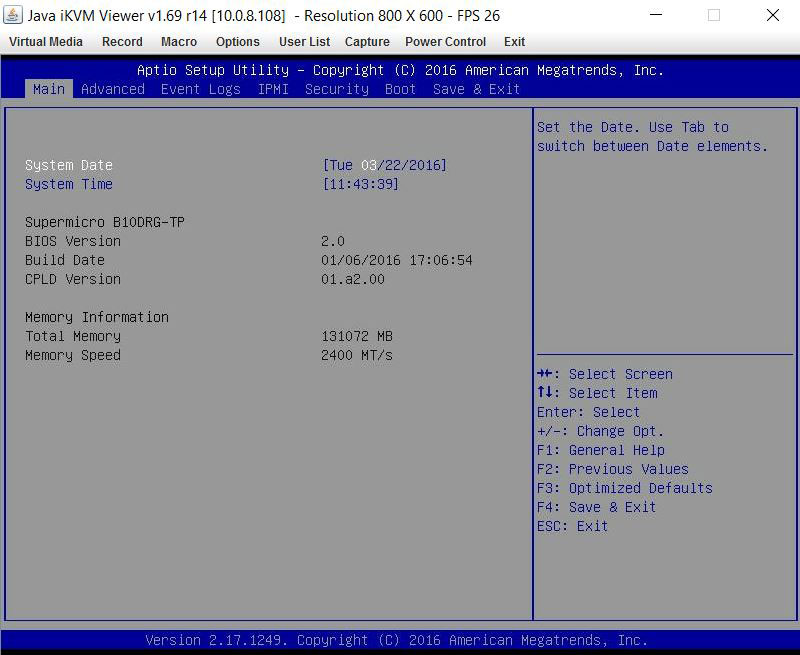Click the Exit menu item

click(x=515, y=42)
